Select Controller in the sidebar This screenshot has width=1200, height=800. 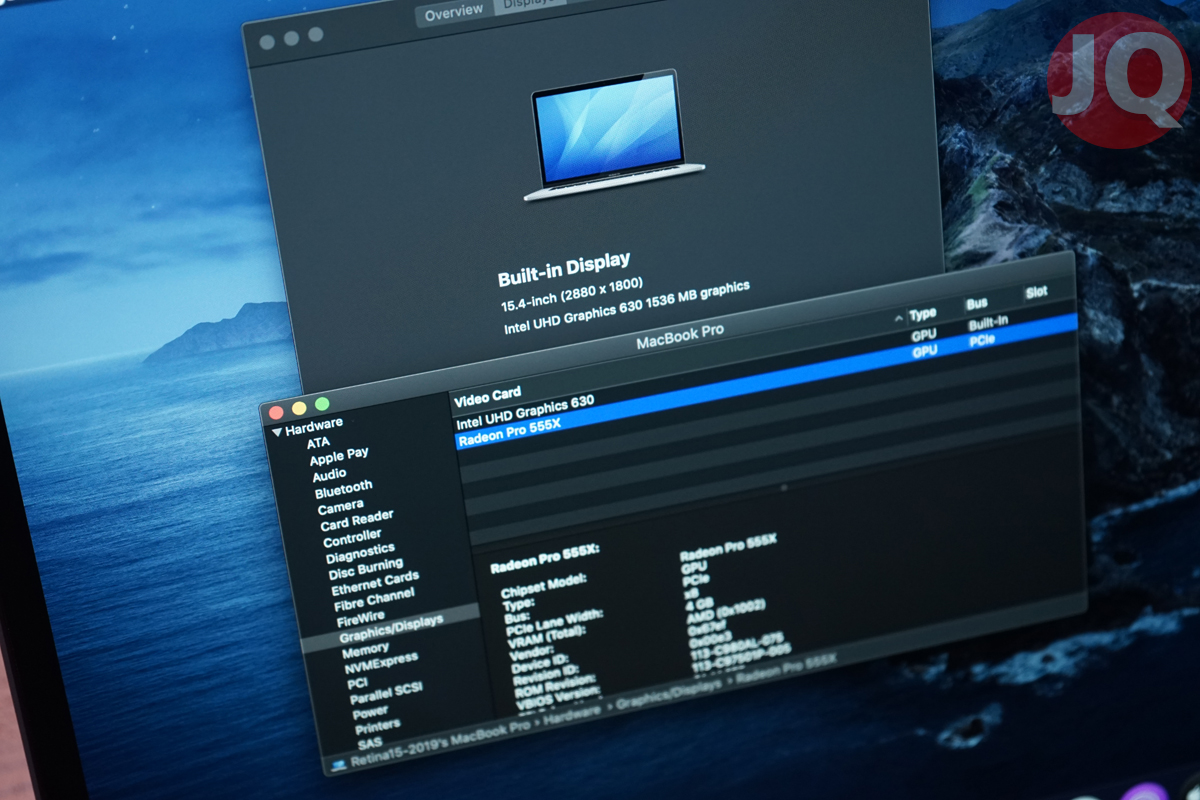tap(352, 538)
